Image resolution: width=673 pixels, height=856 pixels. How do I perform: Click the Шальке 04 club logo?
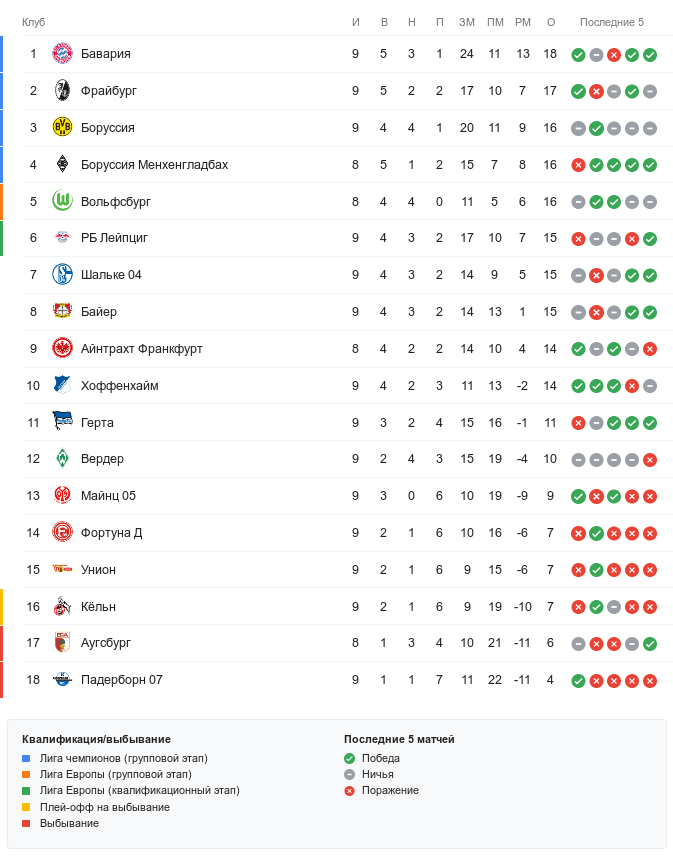(x=63, y=275)
